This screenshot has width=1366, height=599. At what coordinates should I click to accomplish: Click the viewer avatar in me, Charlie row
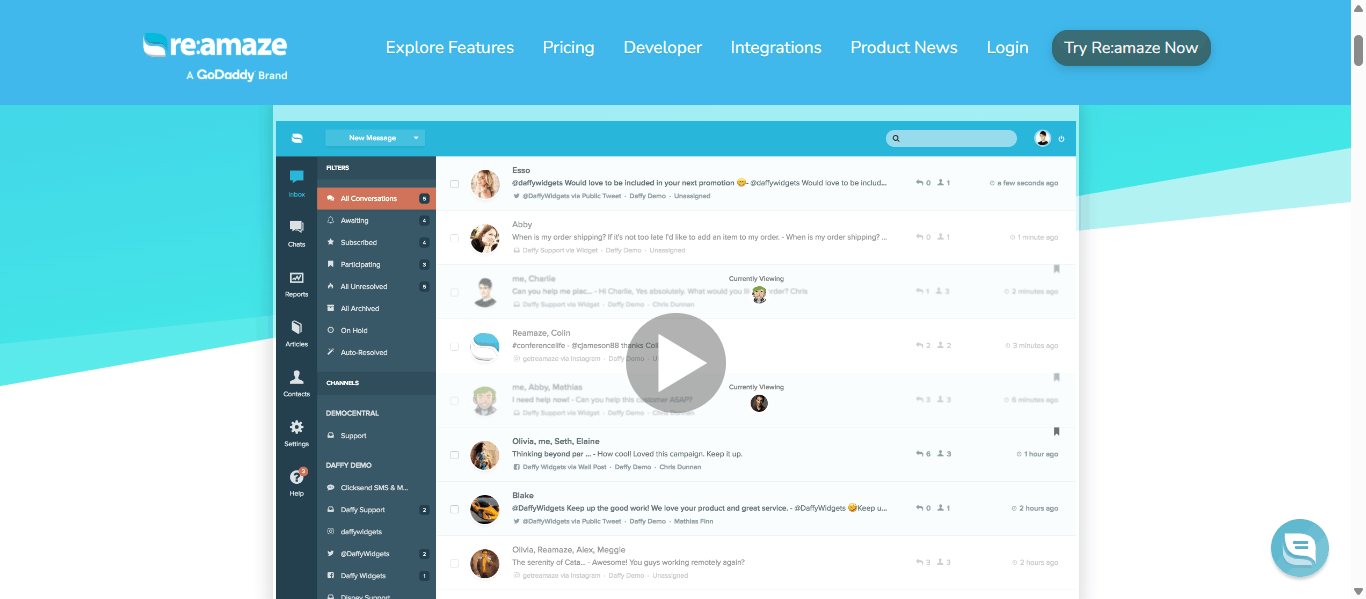[x=759, y=295]
